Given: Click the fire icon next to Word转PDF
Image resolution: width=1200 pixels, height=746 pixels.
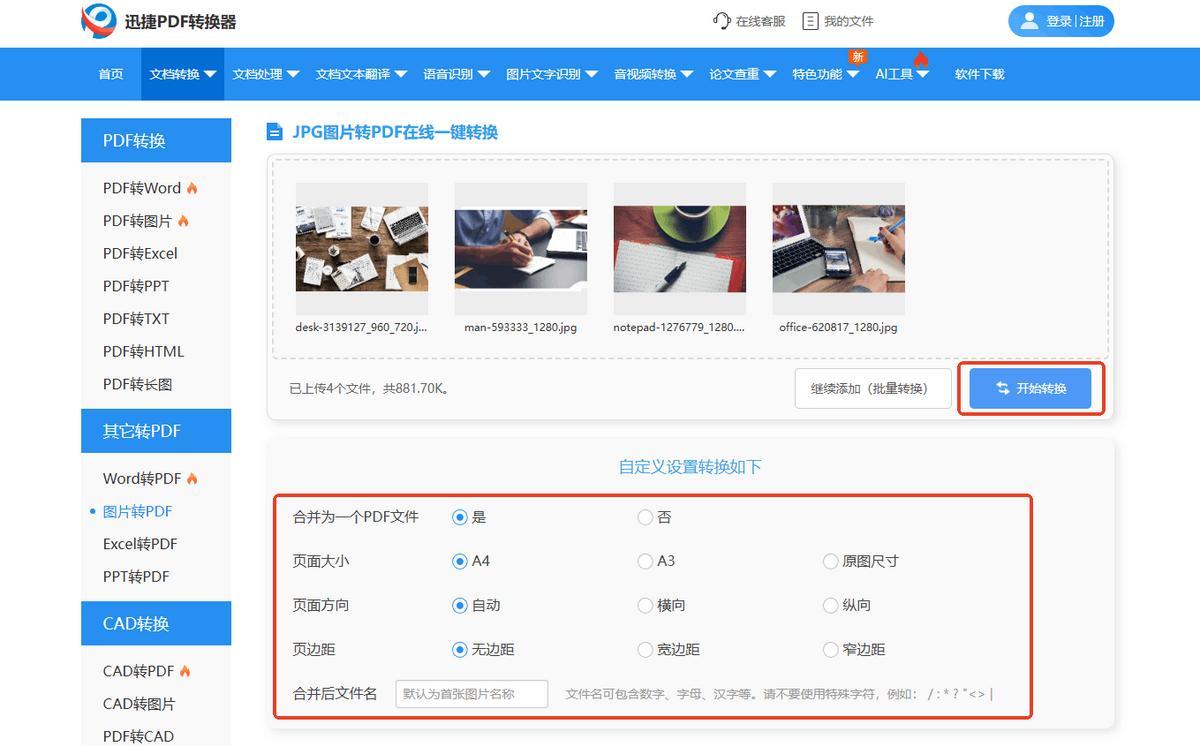Looking at the screenshot, I should [192, 479].
